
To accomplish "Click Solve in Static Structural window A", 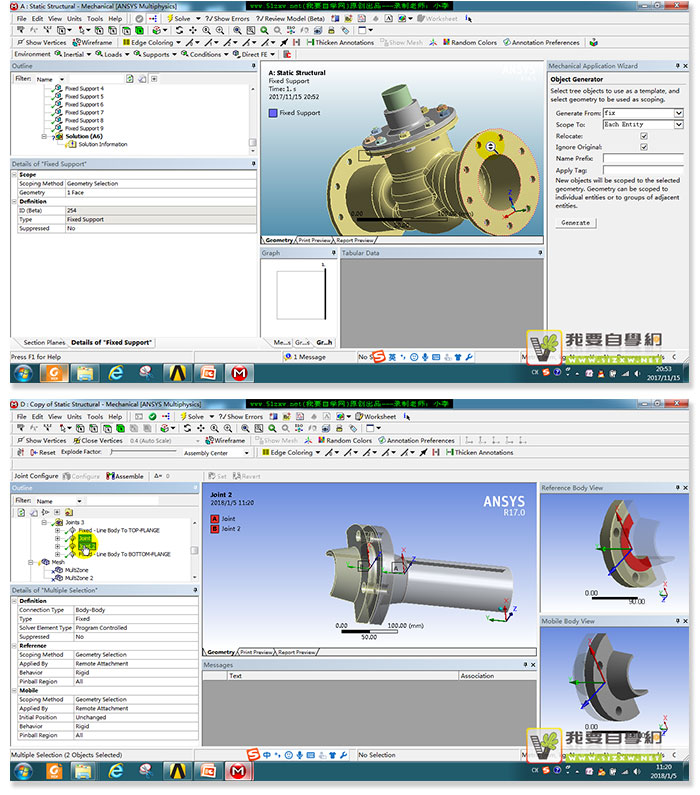I will [x=179, y=18].
